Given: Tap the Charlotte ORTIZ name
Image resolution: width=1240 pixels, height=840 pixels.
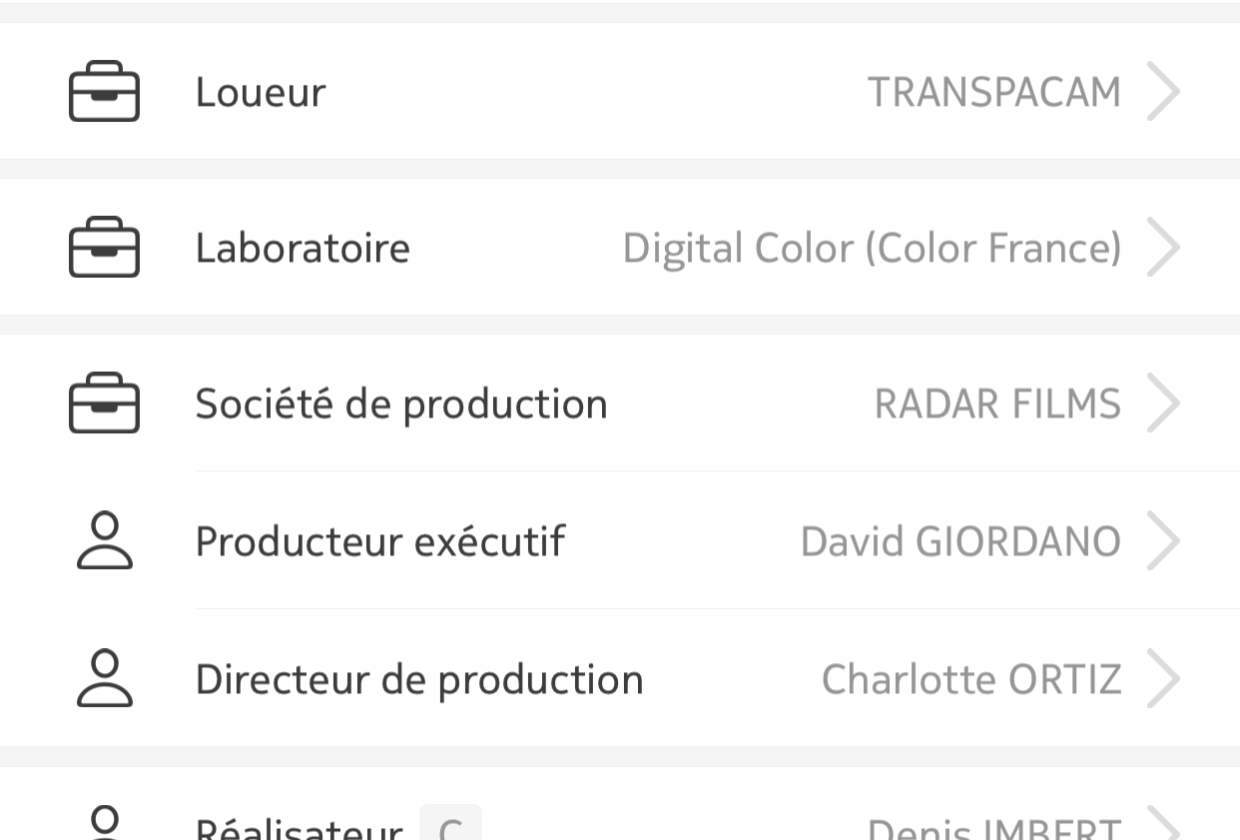Looking at the screenshot, I should 971,679.
